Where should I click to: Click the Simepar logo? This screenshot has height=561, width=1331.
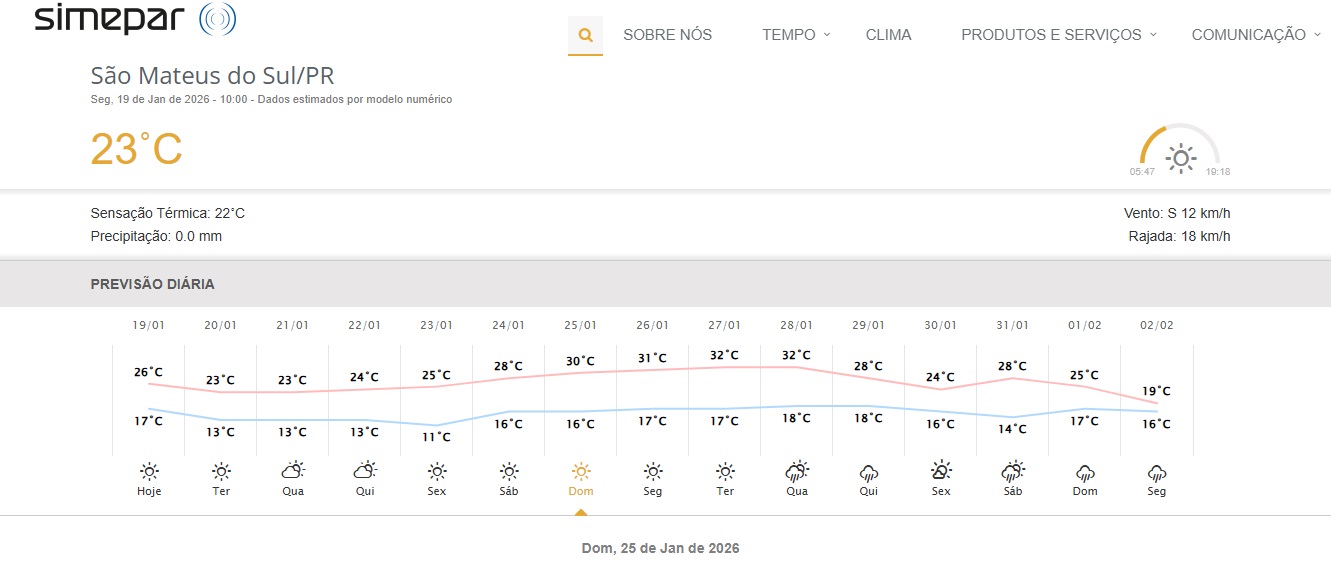point(135,19)
